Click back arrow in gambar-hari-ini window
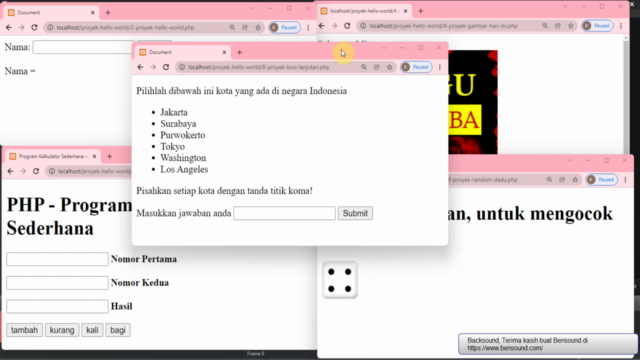 coord(322,26)
